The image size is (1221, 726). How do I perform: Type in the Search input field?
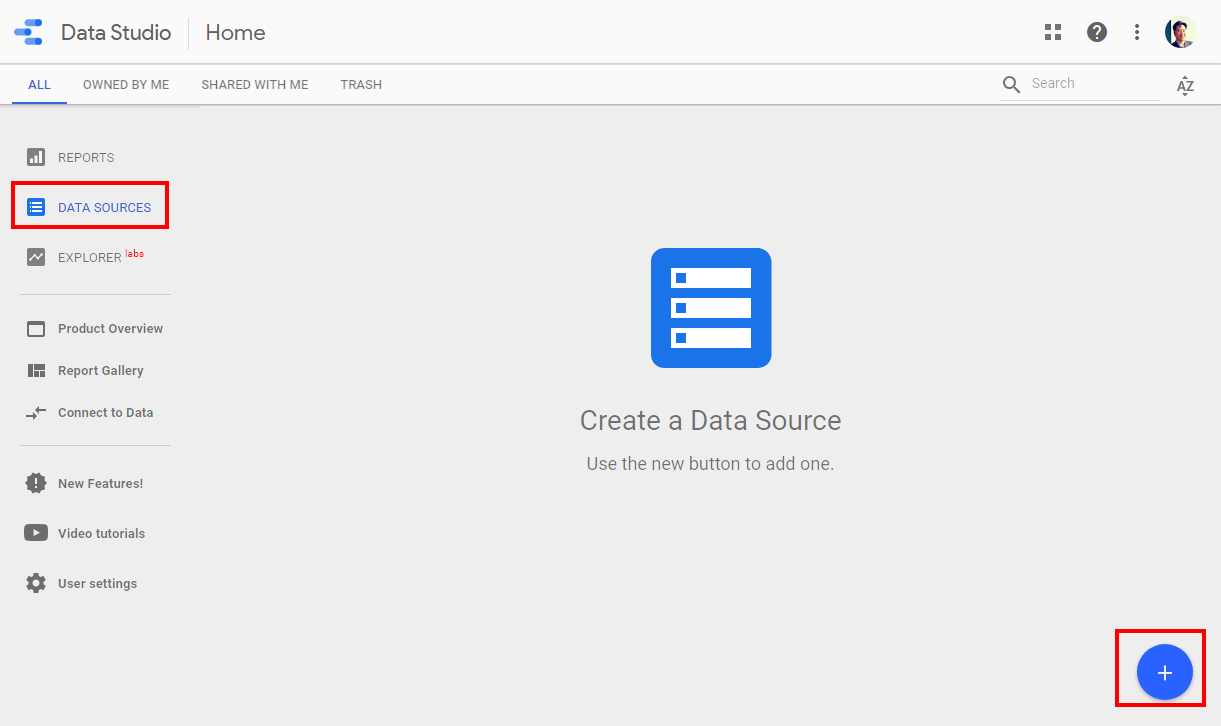[1092, 84]
